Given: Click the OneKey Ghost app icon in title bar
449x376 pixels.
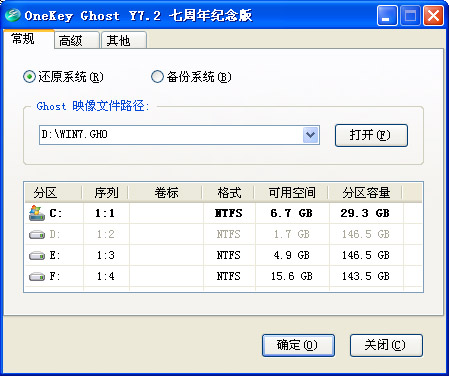Looking at the screenshot, I should pos(13,15).
